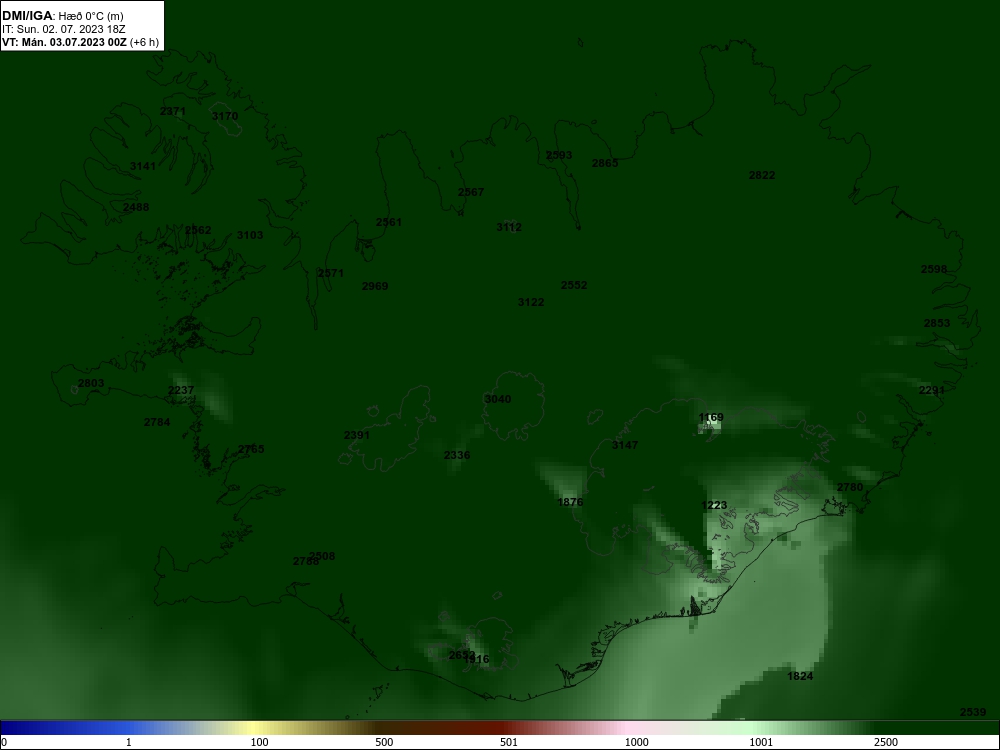Click the 0 tick on the color scale
The width and height of the screenshot is (1000, 750).
(4, 742)
